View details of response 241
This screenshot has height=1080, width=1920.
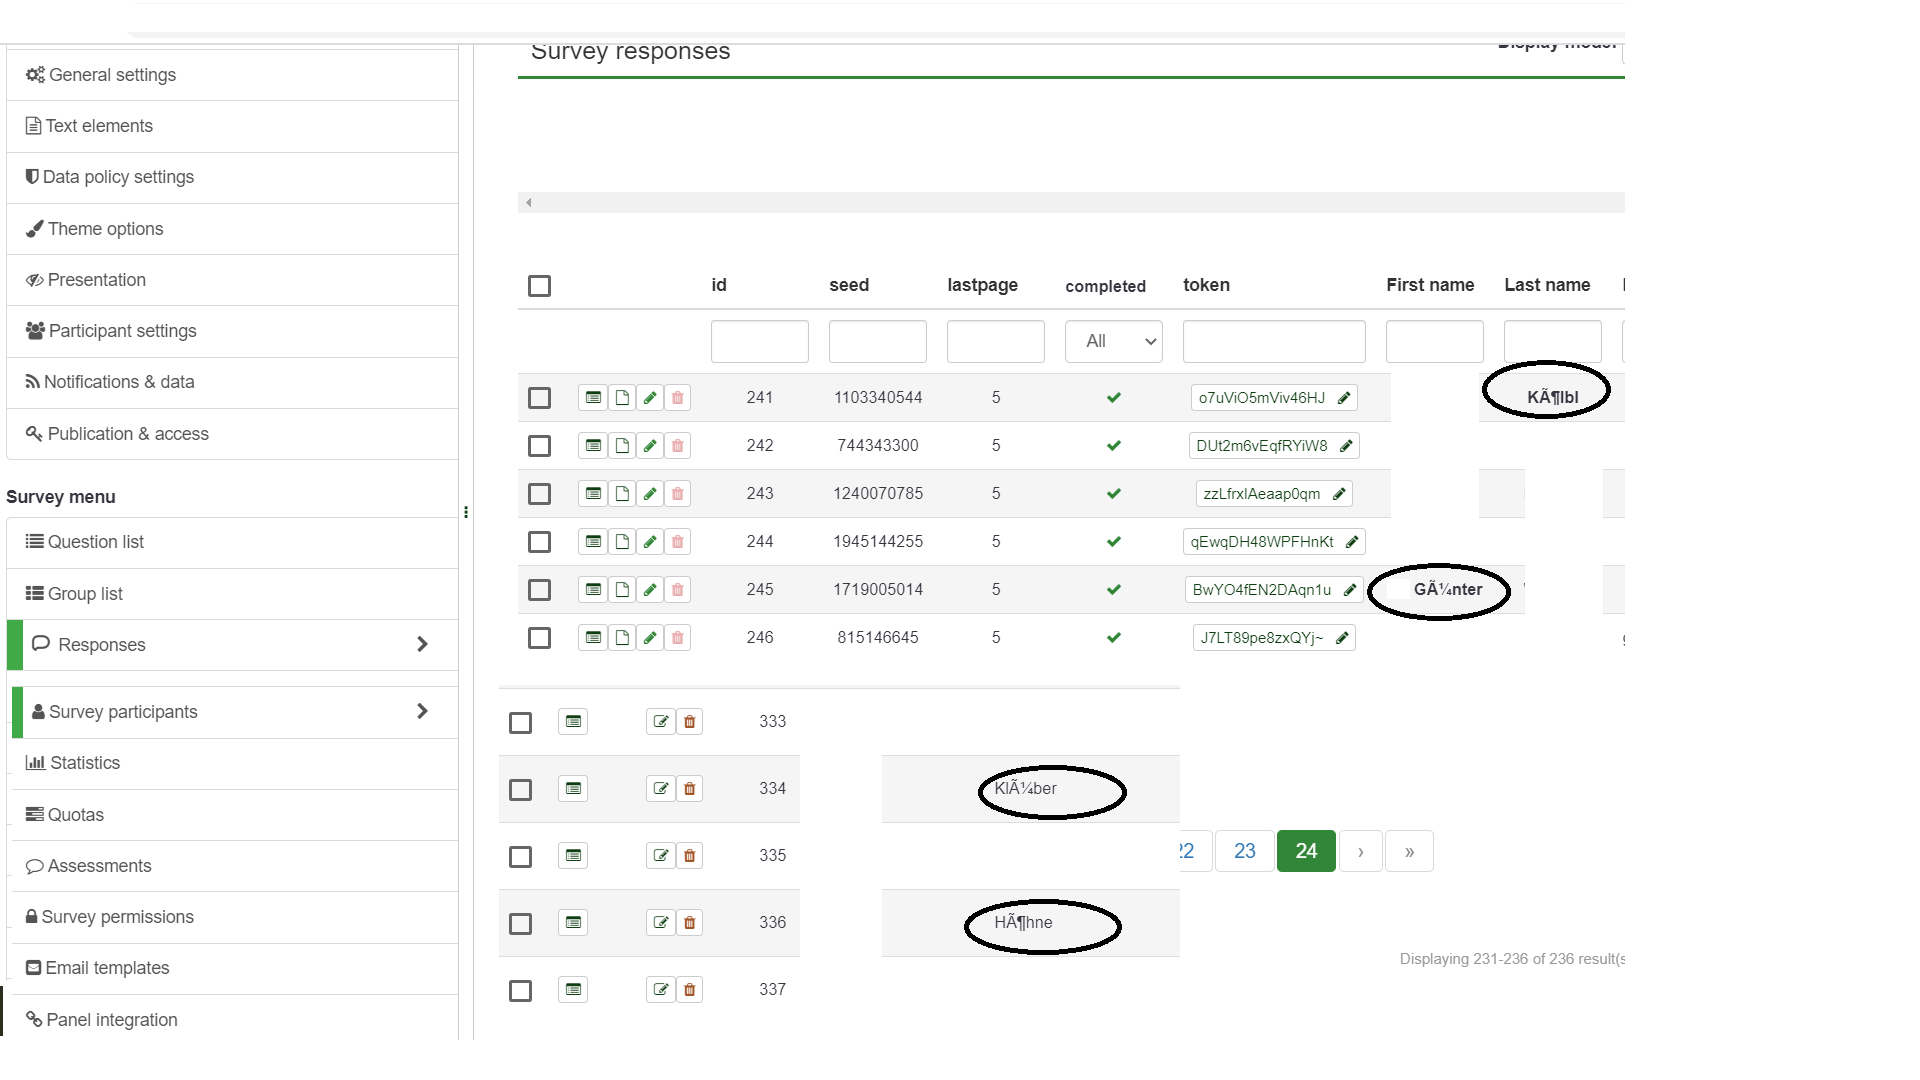pyautogui.click(x=592, y=397)
